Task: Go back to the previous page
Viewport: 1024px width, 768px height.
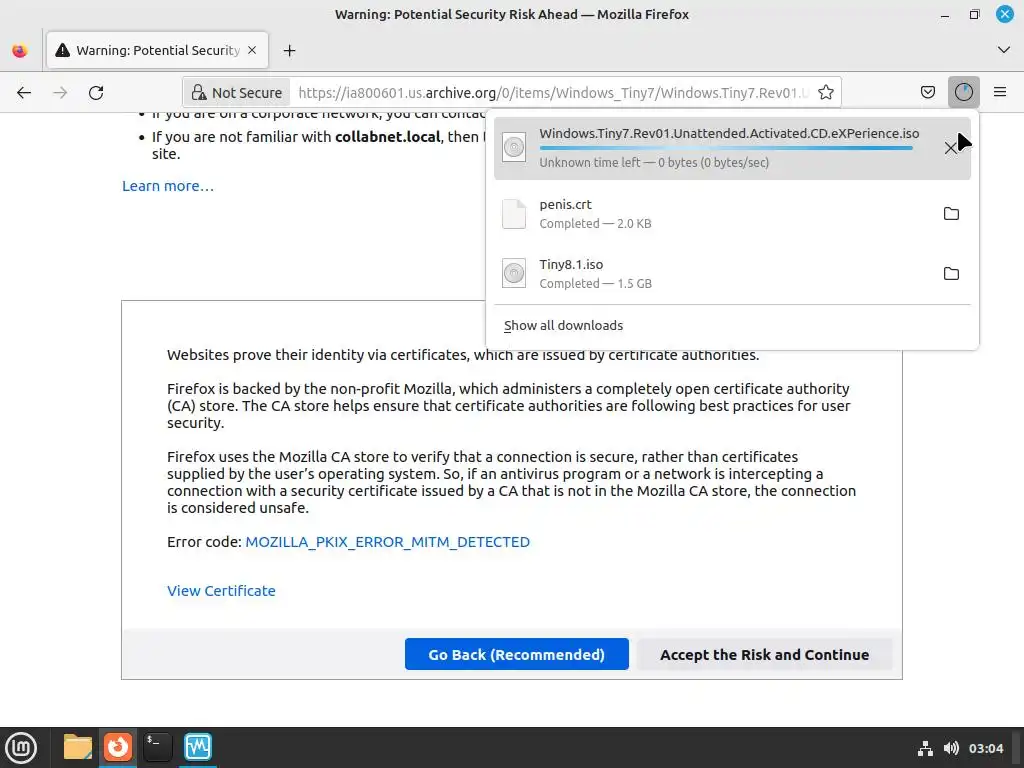Action: coord(24,93)
